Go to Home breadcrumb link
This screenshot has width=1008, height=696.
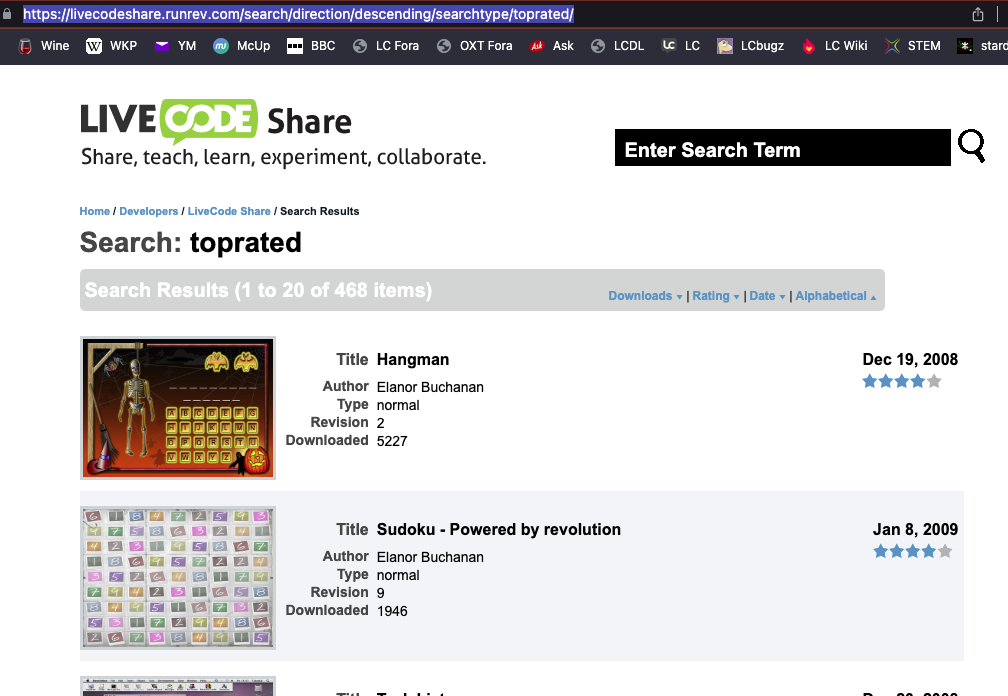(x=94, y=211)
